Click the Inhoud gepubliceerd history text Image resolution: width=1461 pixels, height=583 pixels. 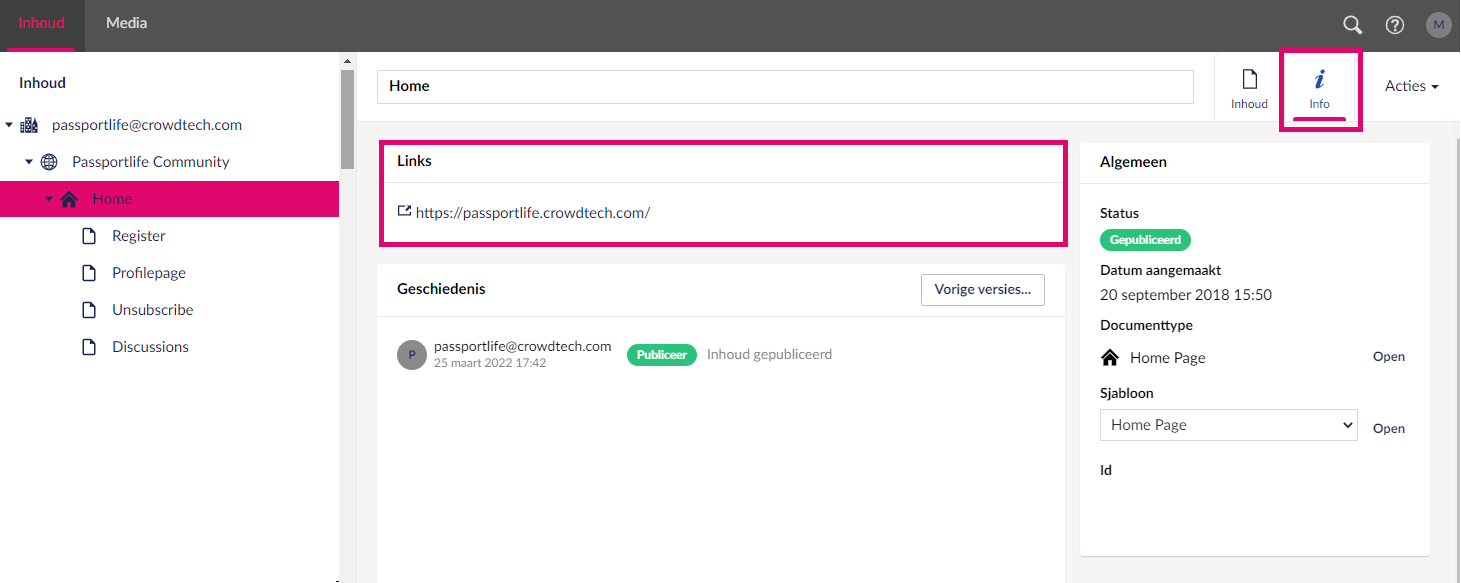tap(769, 355)
